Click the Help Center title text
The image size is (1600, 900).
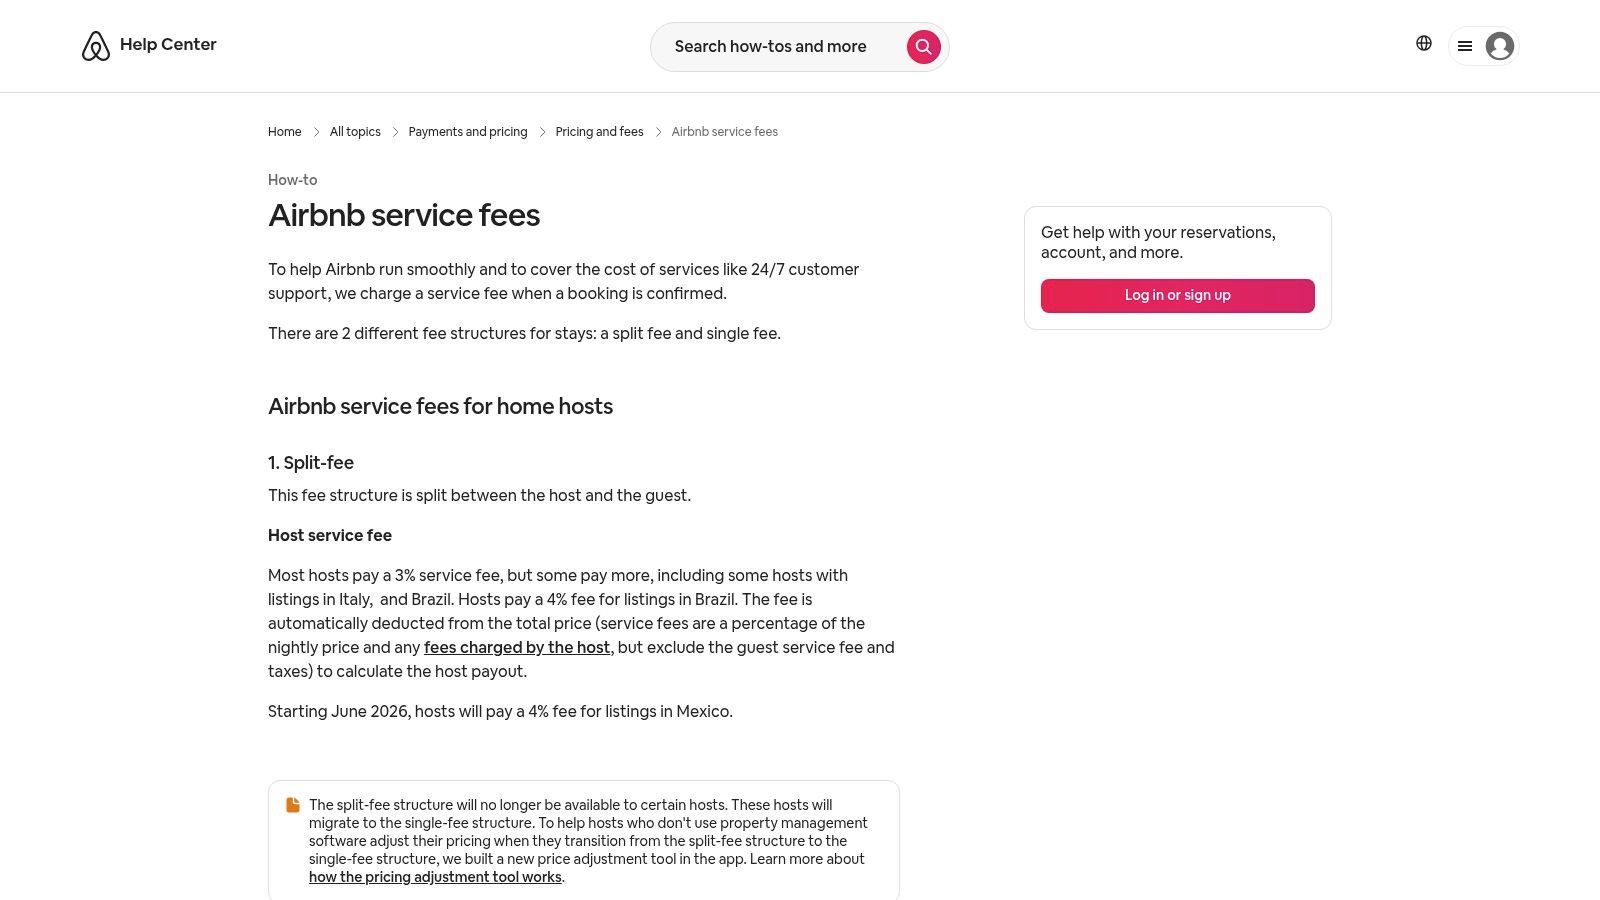pyautogui.click(x=168, y=44)
